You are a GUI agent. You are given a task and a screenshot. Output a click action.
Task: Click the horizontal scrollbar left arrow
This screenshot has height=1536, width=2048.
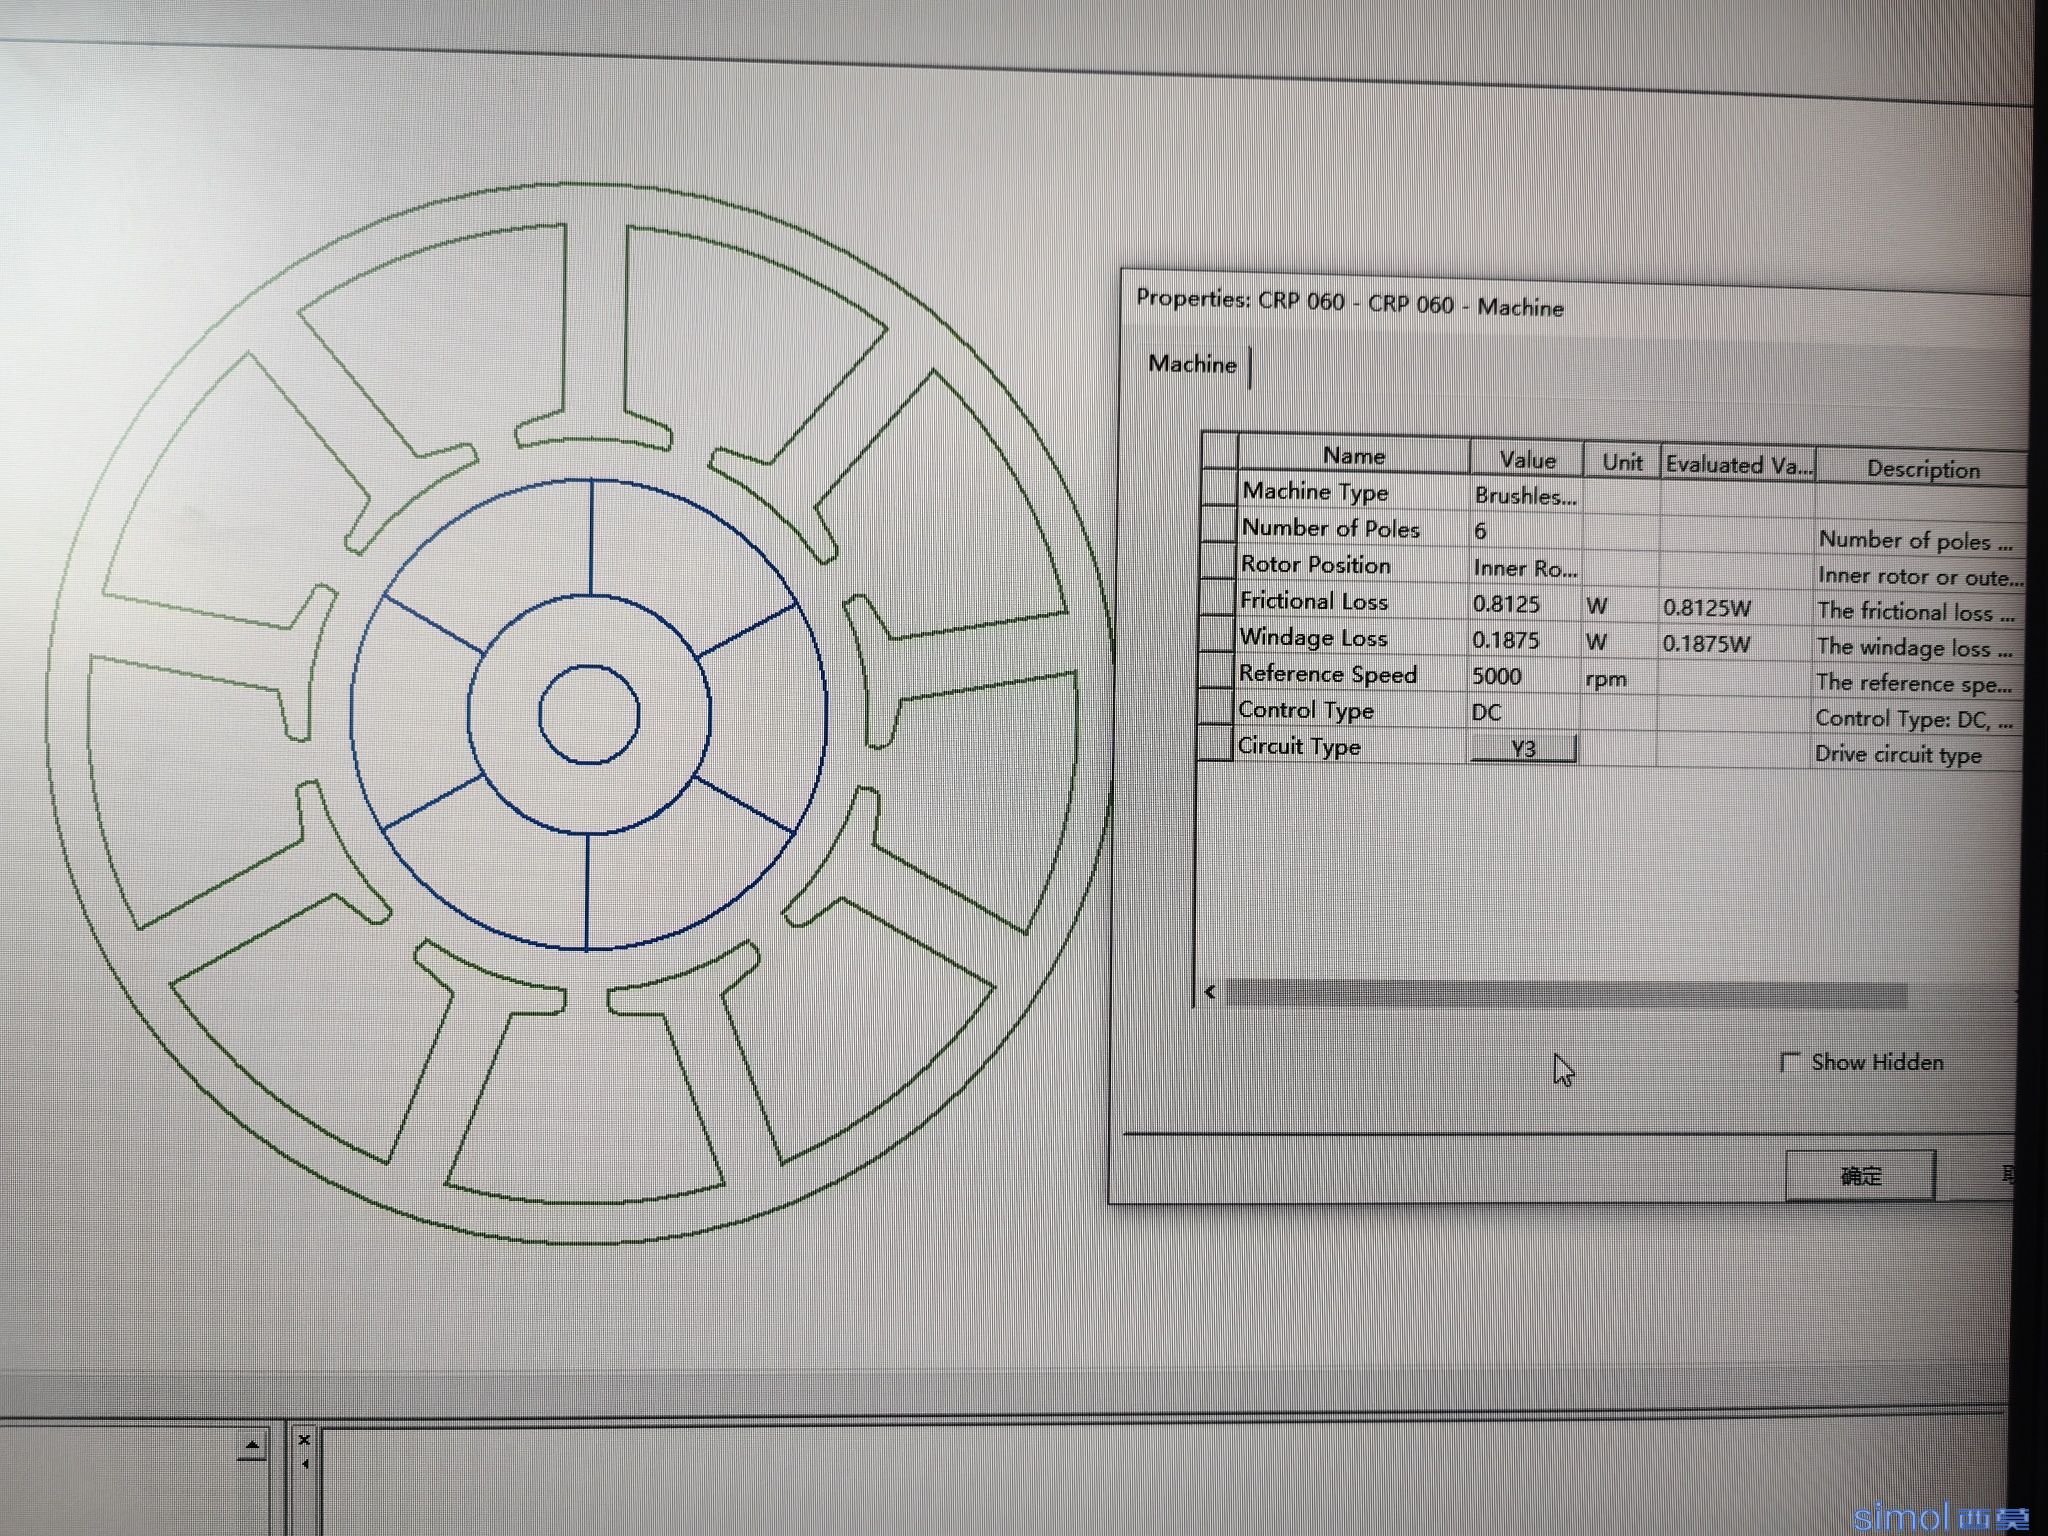(x=1210, y=992)
